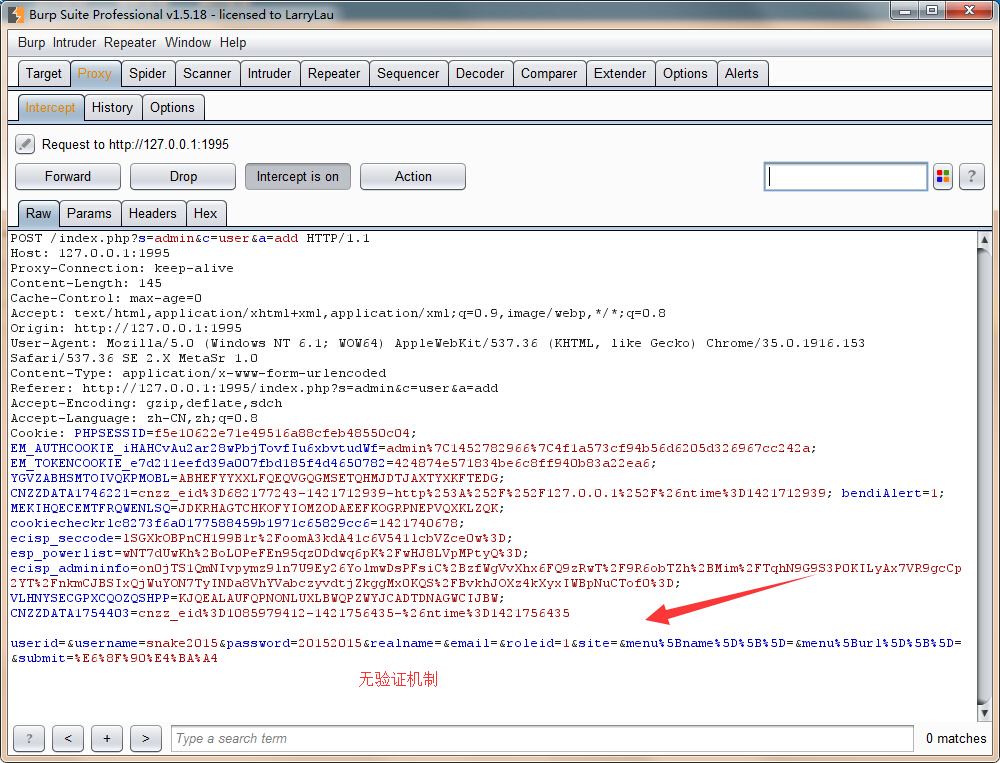Switch to the Decoder tab

480,73
